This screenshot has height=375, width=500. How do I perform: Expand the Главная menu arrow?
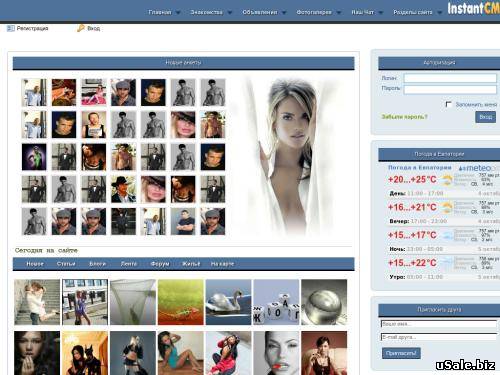click(x=178, y=13)
